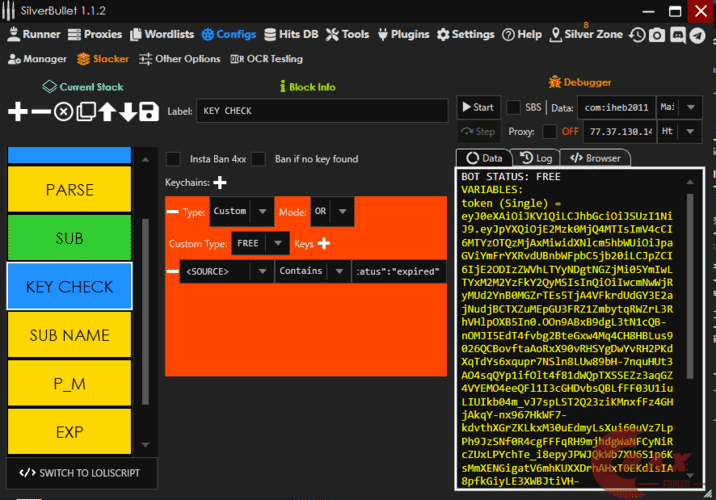The image size is (716, 500).
Task: Select the yellow PARSE block
Action: click(x=69, y=190)
